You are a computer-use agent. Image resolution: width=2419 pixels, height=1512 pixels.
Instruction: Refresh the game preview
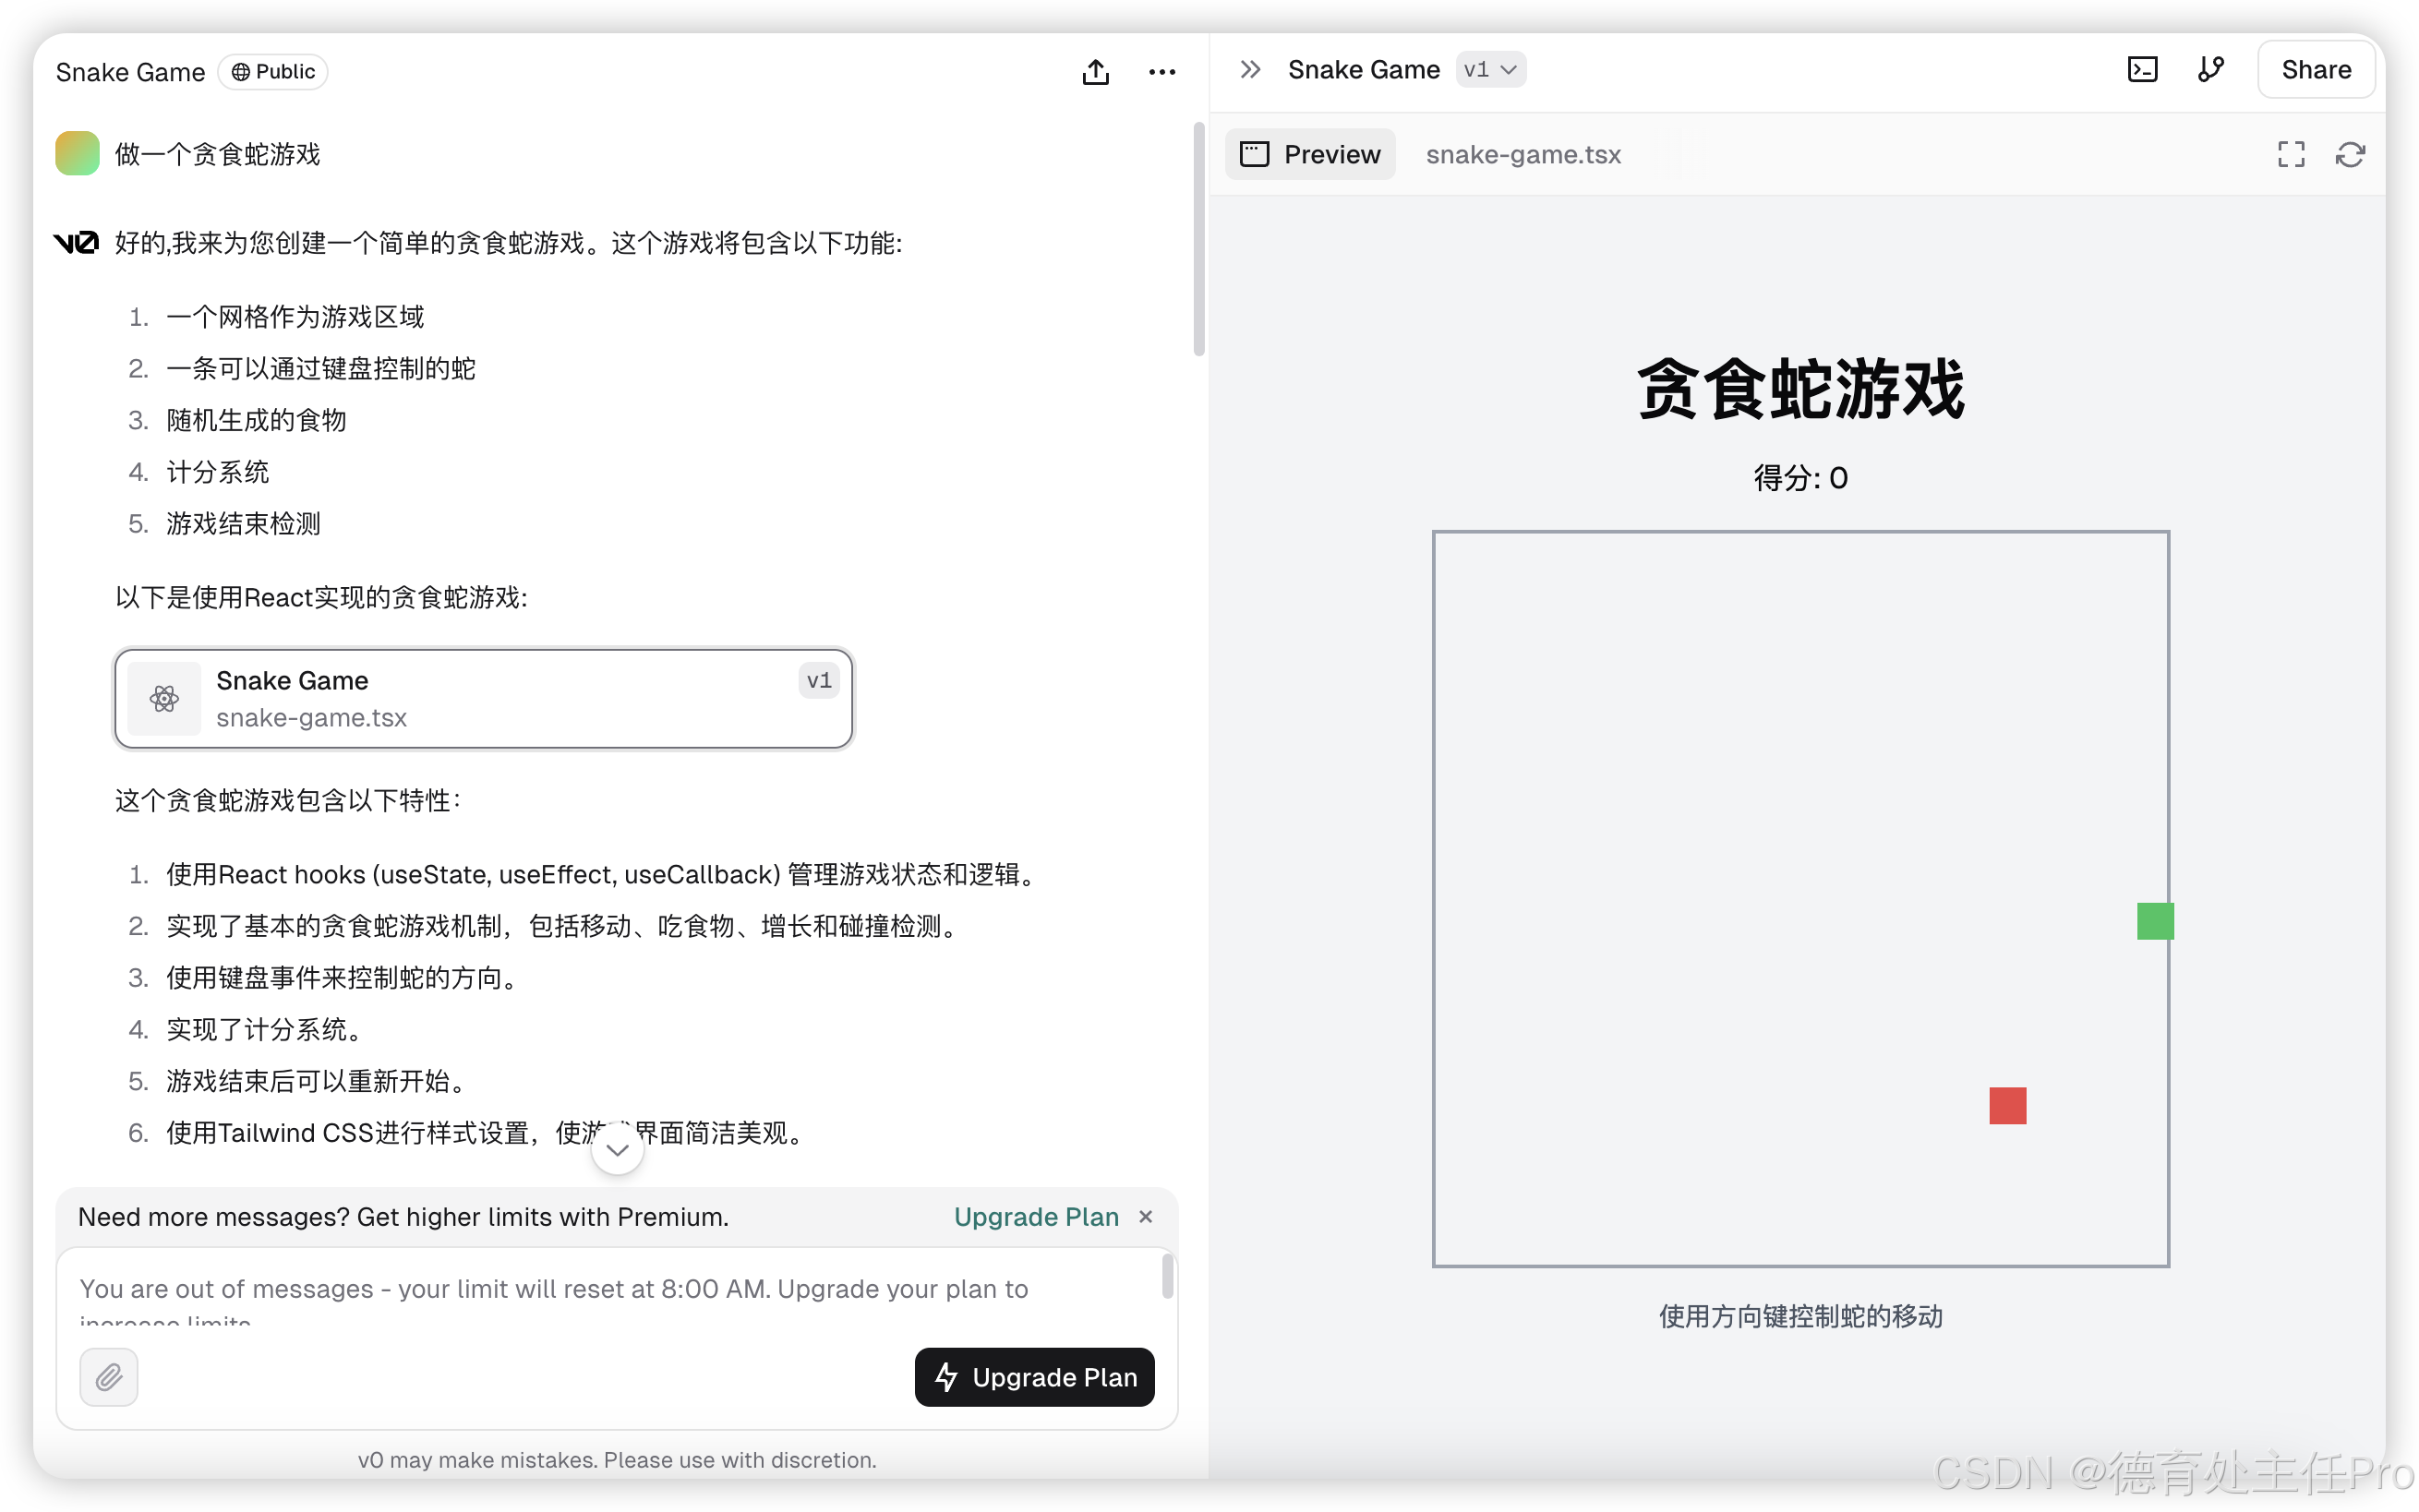[2349, 154]
